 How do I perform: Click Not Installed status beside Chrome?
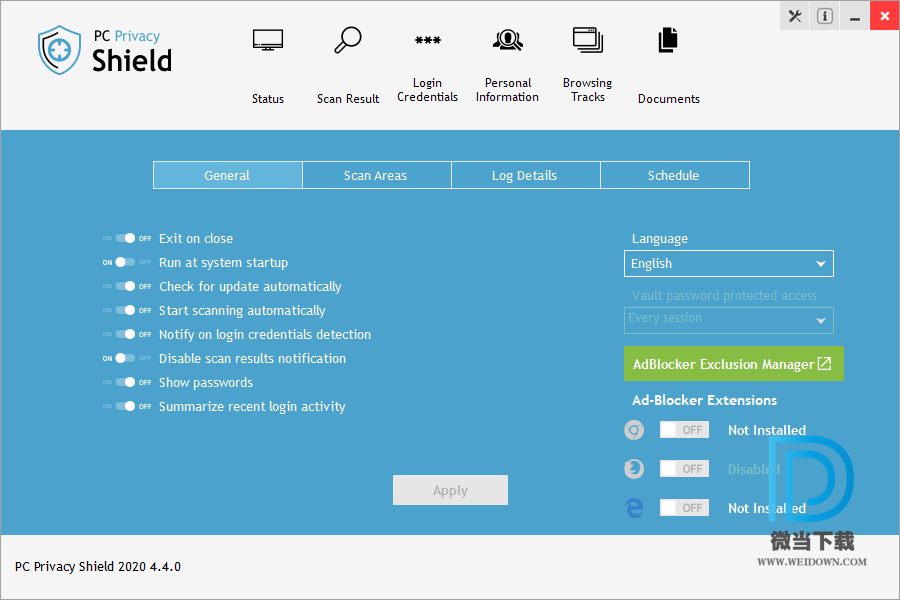pyautogui.click(x=767, y=430)
